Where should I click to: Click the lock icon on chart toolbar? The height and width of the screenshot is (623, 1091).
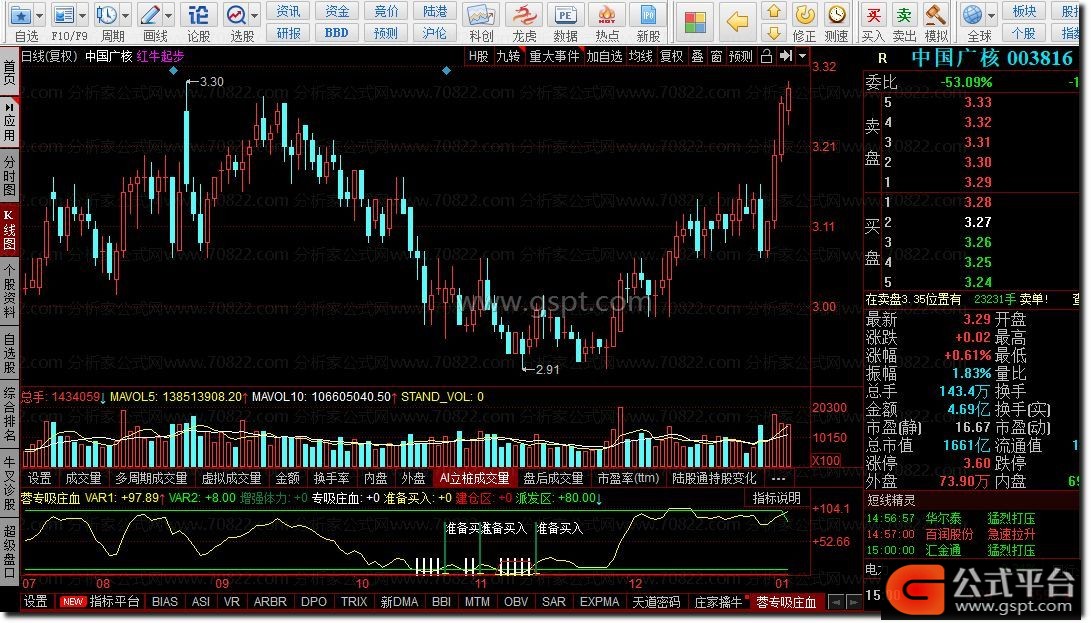pyautogui.click(x=766, y=56)
